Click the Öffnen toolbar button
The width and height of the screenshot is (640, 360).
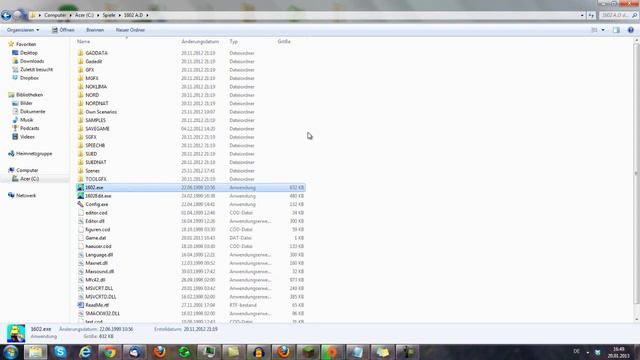click(x=63, y=30)
